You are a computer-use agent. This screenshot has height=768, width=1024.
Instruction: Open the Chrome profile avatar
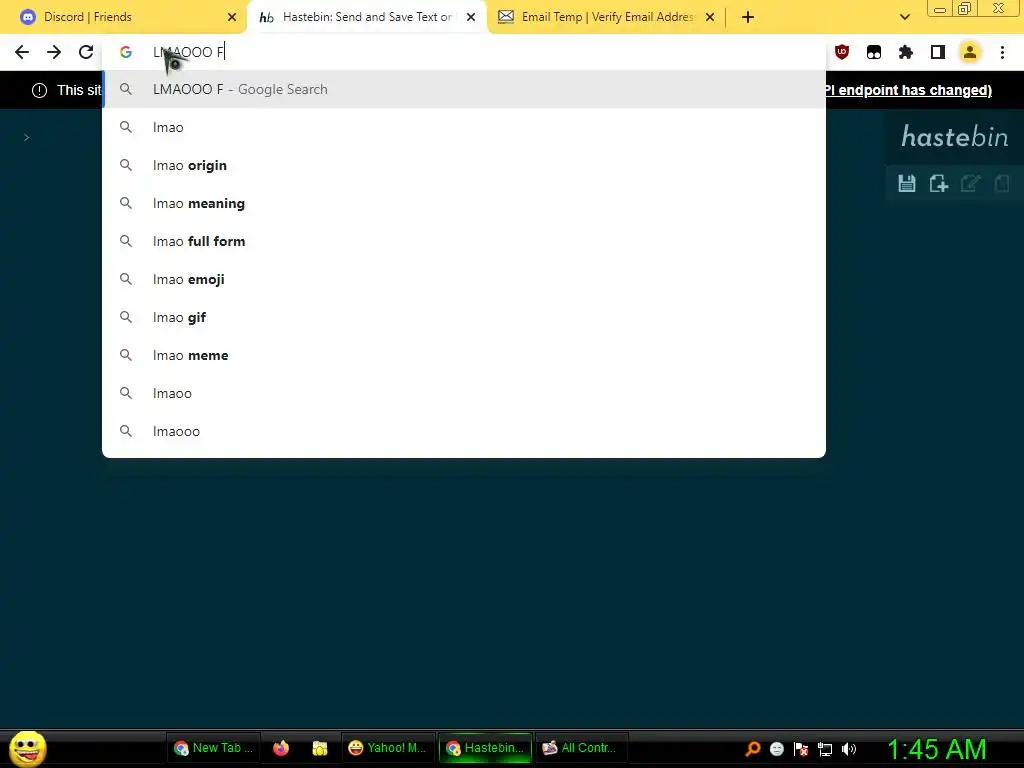[x=970, y=52]
